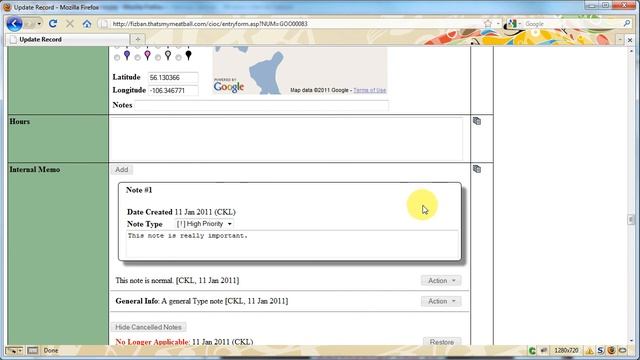Screen dimensions: 640x360
Task: Click in the map Notes input field
Action: coord(262,105)
